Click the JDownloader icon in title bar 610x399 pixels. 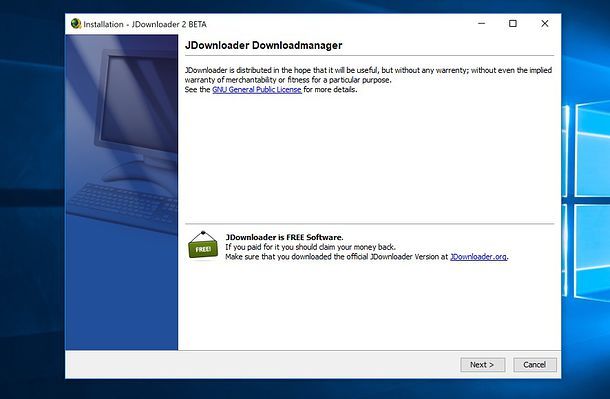(x=76, y=24)
